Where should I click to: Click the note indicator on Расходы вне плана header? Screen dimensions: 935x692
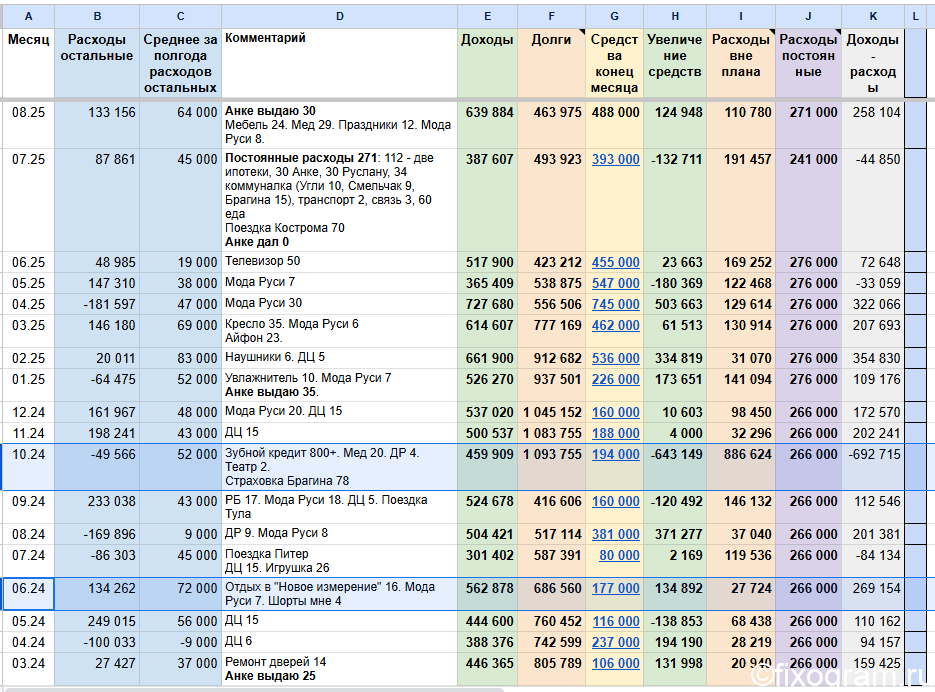(772, 32)
